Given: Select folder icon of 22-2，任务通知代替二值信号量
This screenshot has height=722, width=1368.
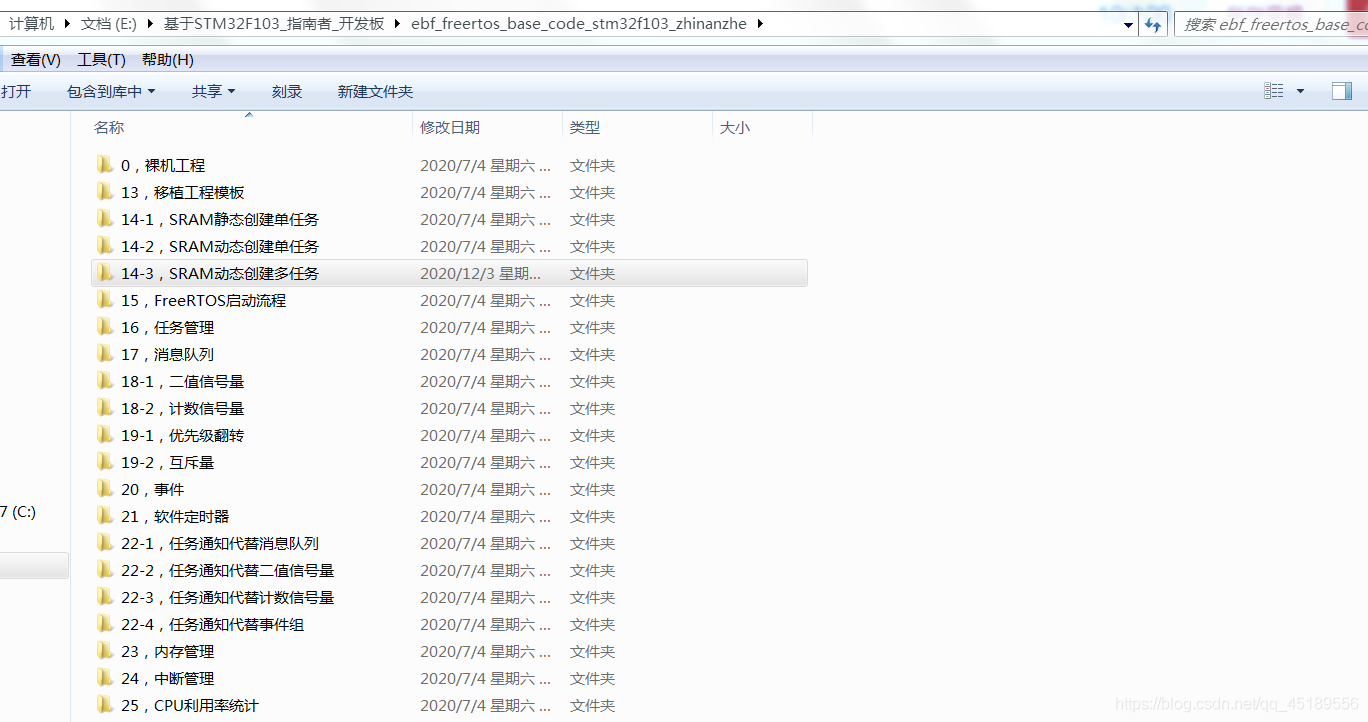Looking at the screenshot, I should point(105,570).
